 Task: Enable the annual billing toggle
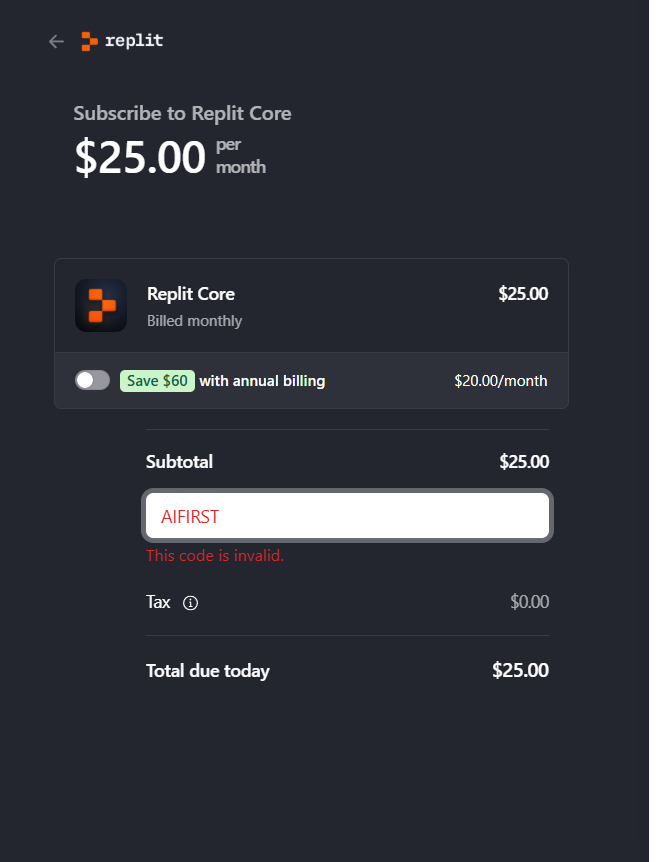92,380
